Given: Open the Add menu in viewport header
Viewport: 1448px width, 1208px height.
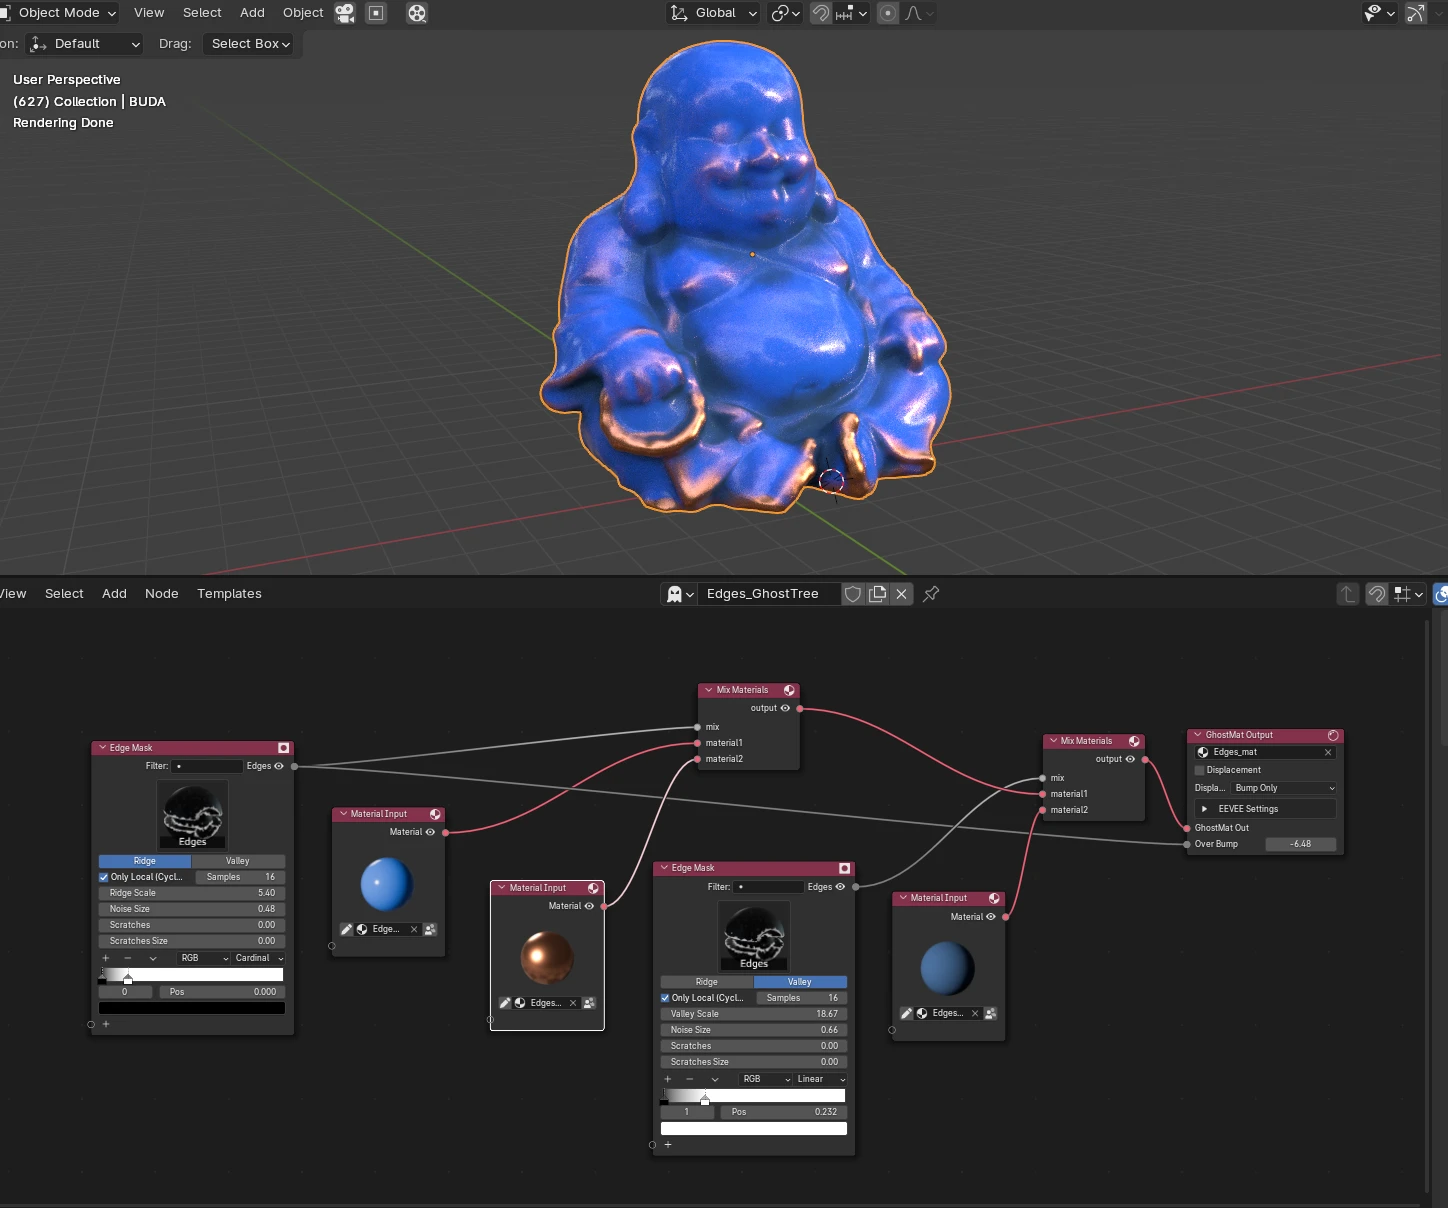Looking at the screenshot, I should coord(252,13).
